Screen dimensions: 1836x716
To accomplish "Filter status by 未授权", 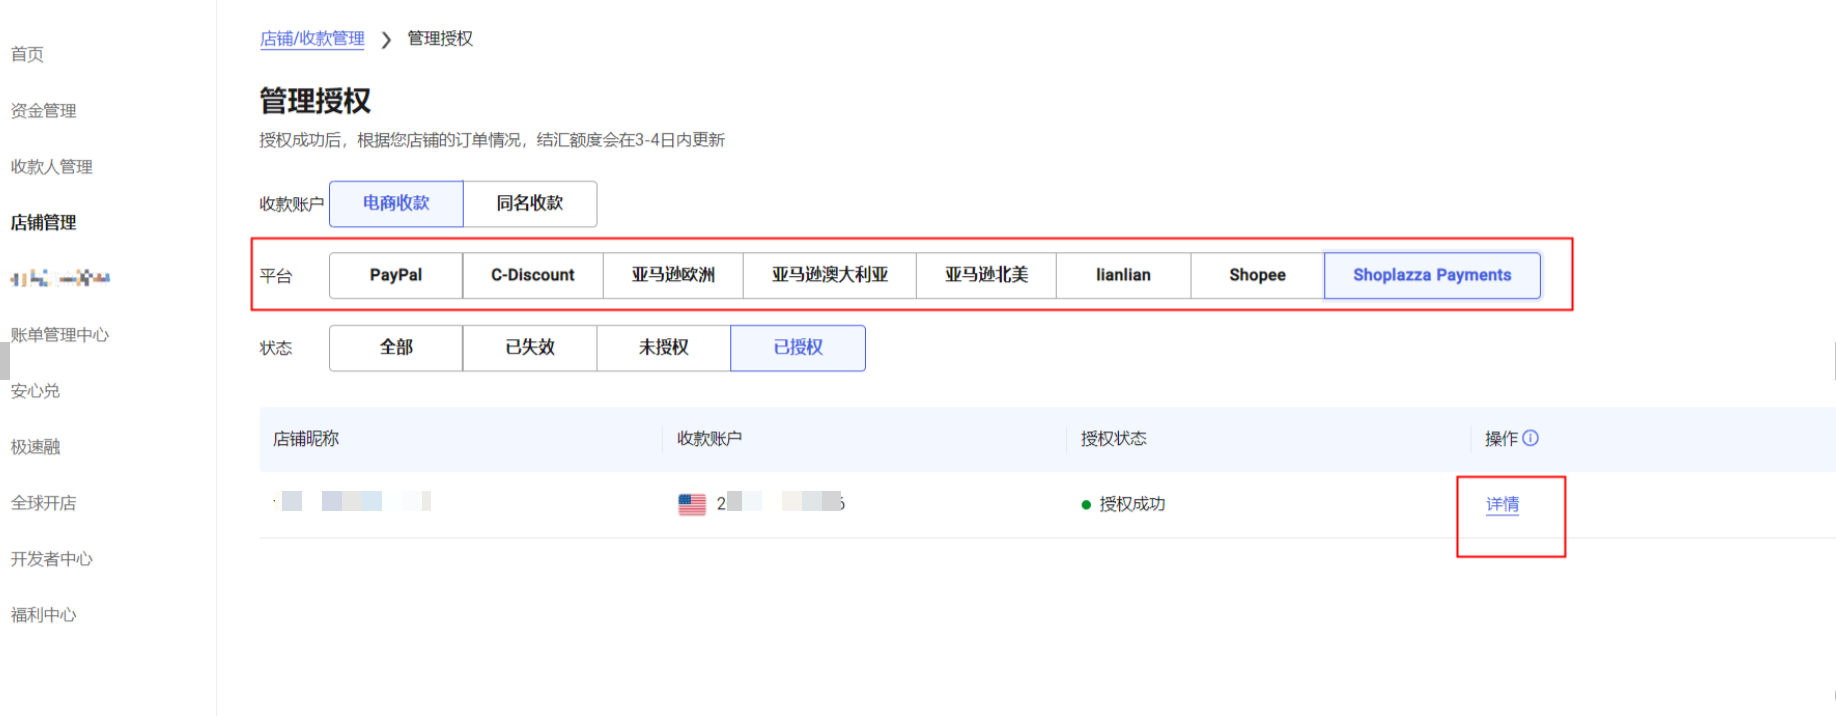I will (x=664, y=348).
